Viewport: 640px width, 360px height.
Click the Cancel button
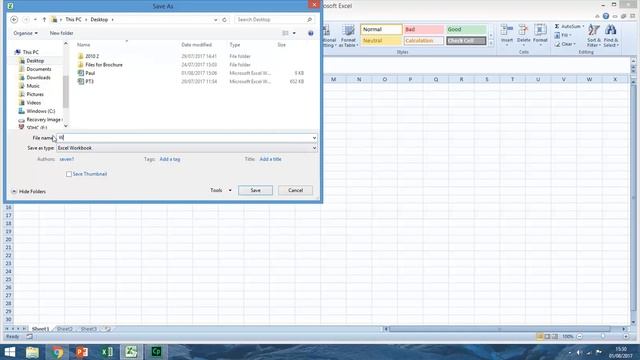point(296,190)
